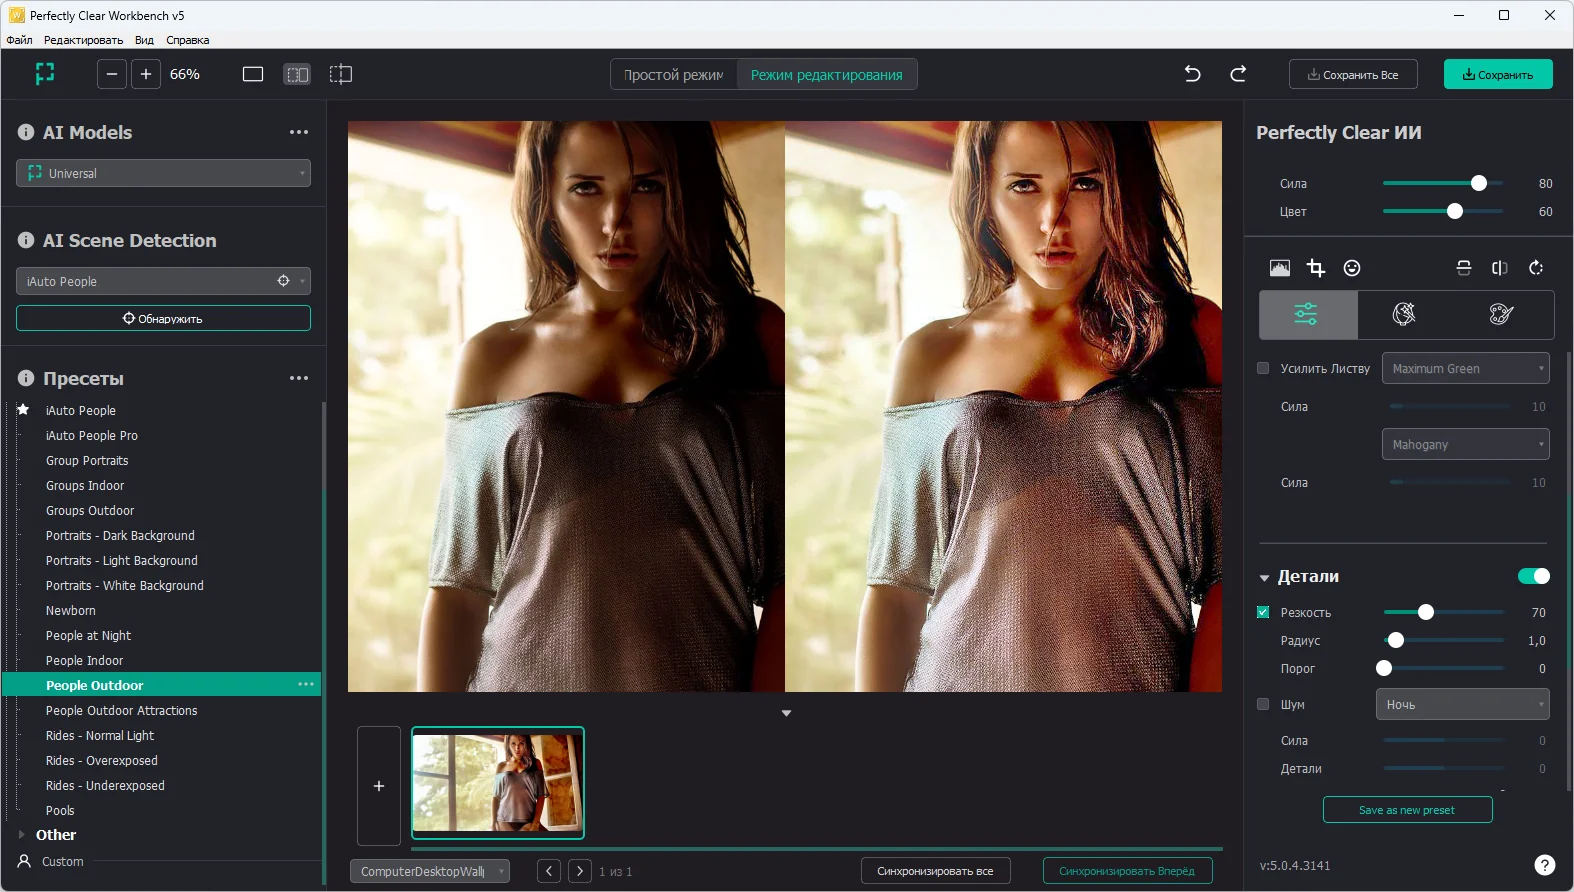Click the redo arrow icon
The height and width of the screenshot is (892, 1574).
point(1238,74)
